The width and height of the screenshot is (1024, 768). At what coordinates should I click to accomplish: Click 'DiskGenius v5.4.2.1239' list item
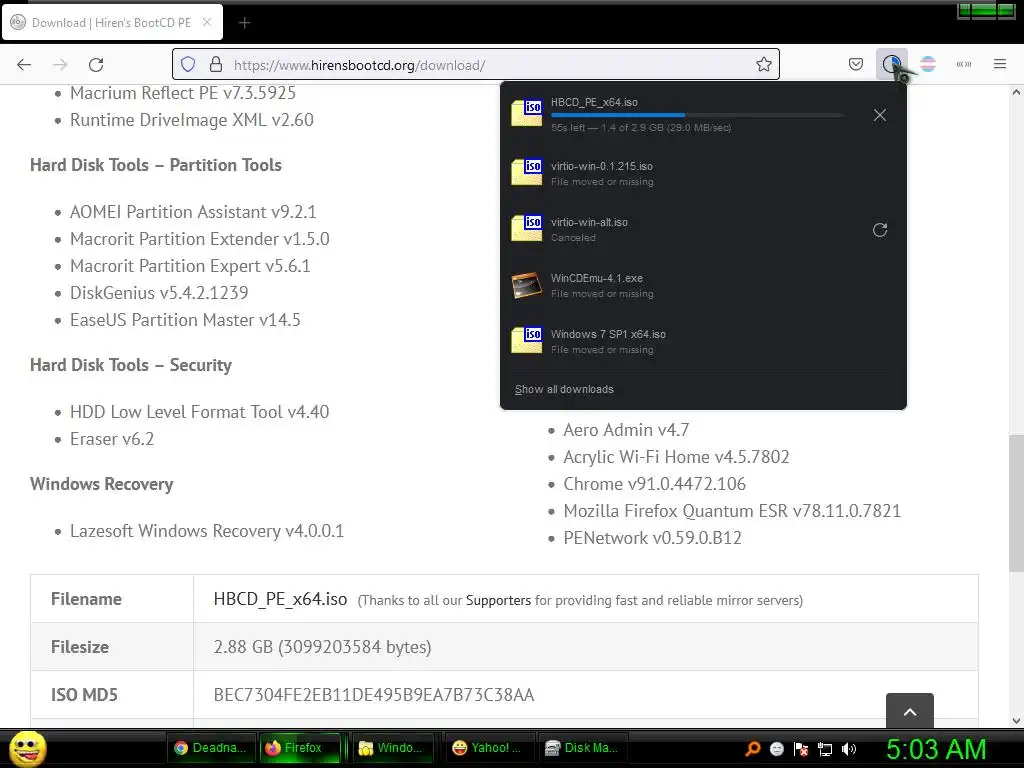coord(159,293)
